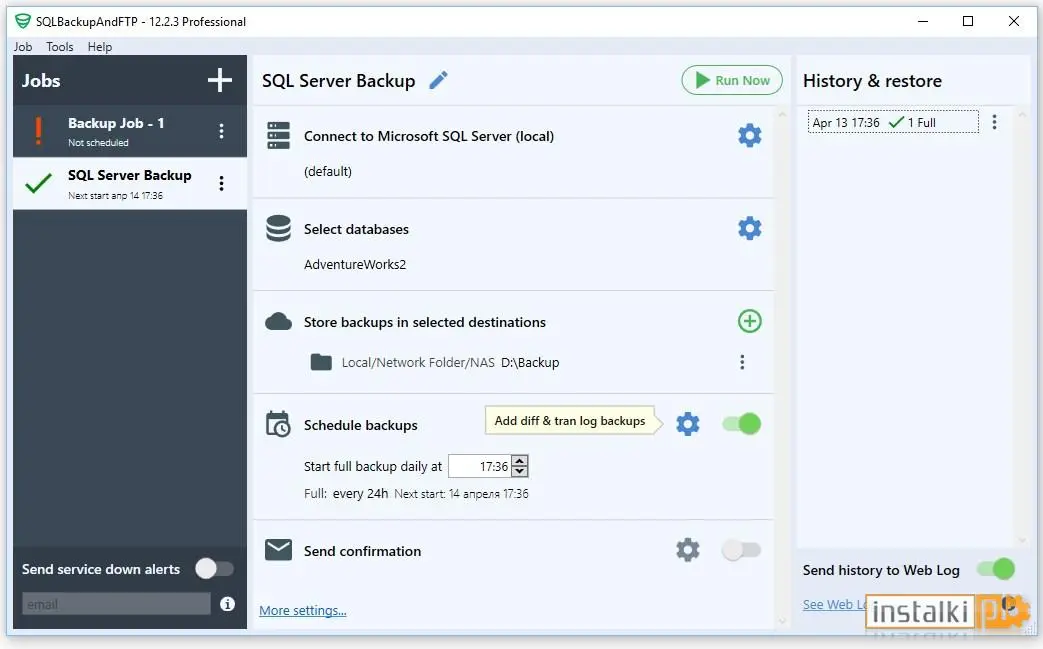Click Local/Network Folder/NAS destination text

click(x=418, y=362)
